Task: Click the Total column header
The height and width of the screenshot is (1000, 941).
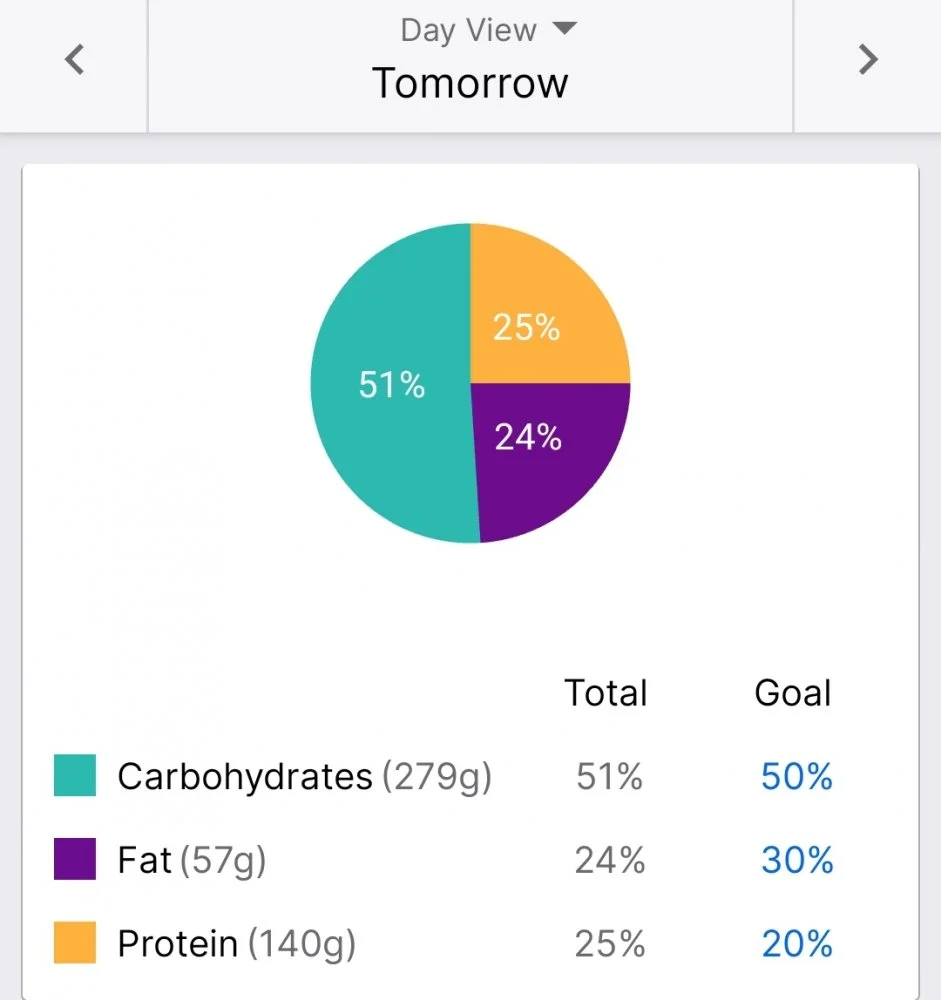Action: [606, 693]
